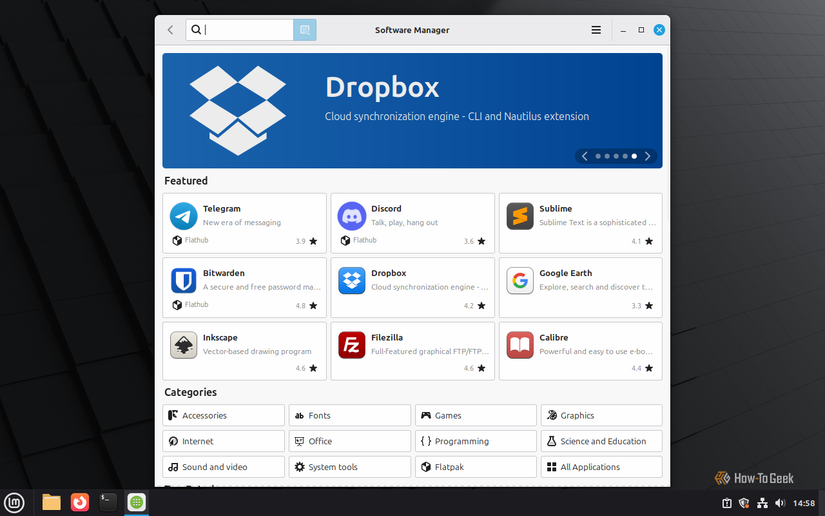Go back using the header back arrow
This screenshot has width=825, height=516.
170,30
